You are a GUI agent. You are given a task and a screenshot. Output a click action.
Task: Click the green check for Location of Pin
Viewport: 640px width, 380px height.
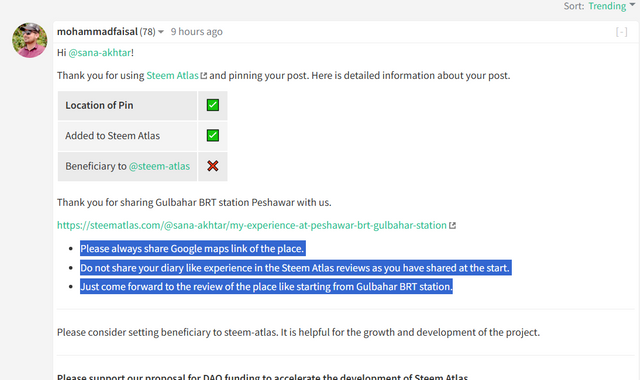click(x=213, y=105)
